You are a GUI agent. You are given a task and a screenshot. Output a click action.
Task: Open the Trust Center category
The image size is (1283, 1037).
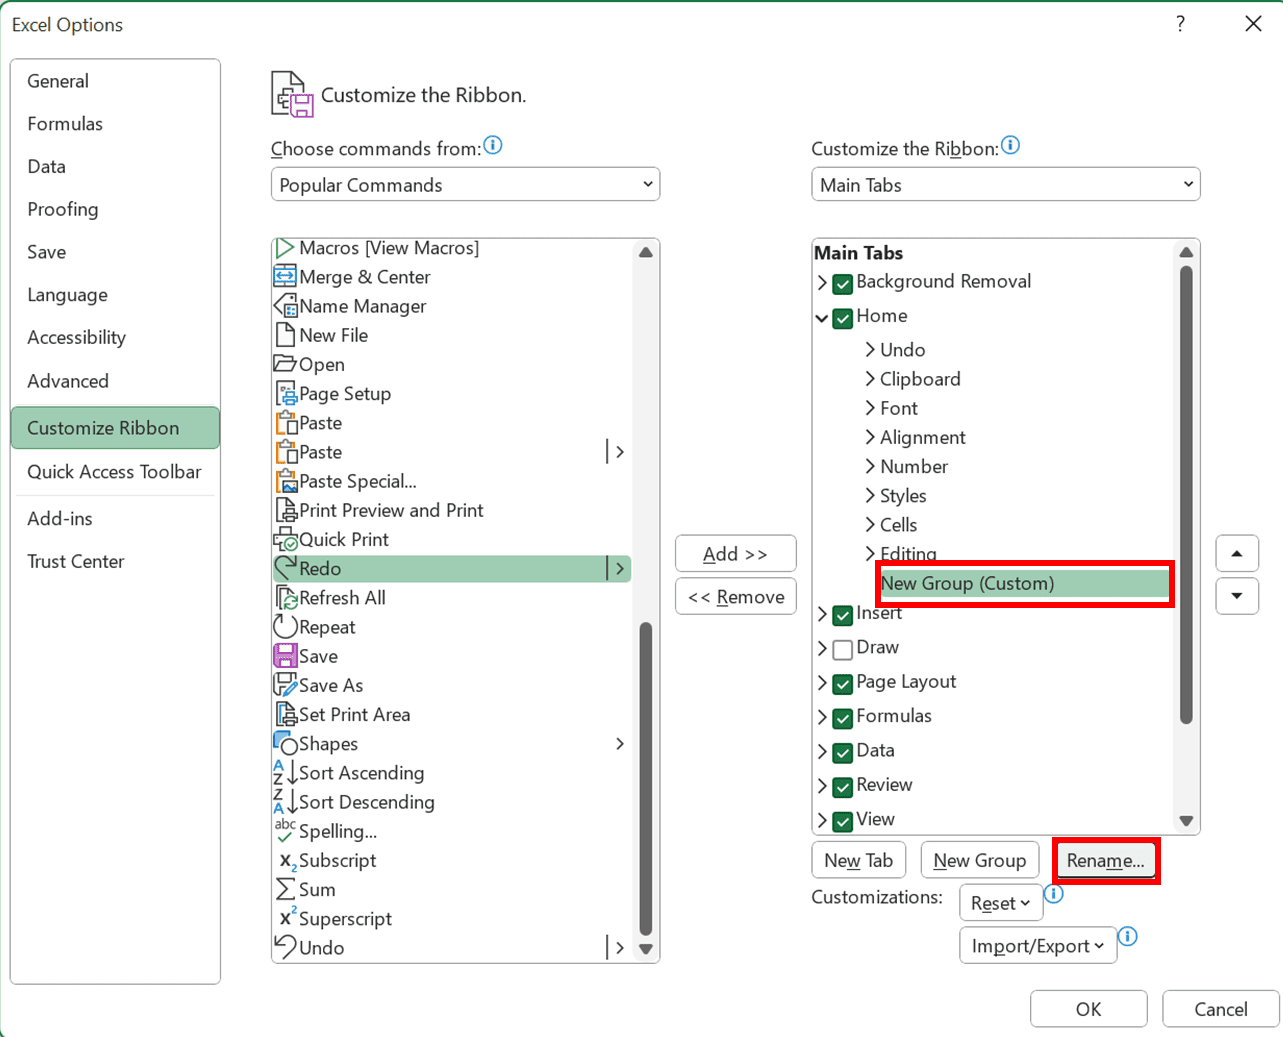pyautogui.click(x=115, y=561)
